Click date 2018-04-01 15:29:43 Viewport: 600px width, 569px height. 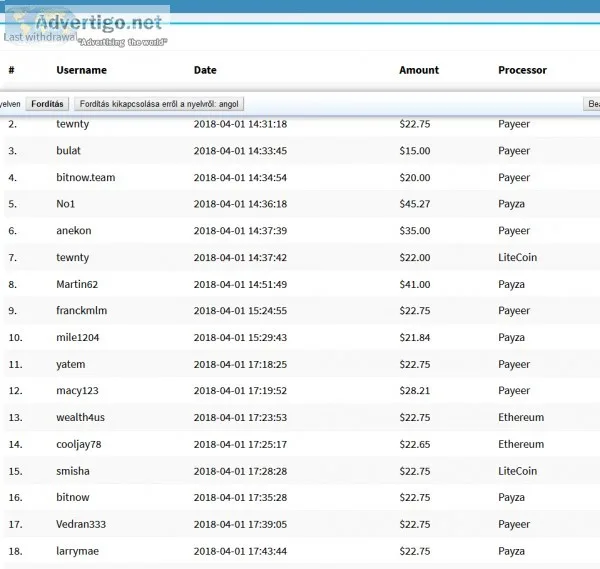coord(240,337)
